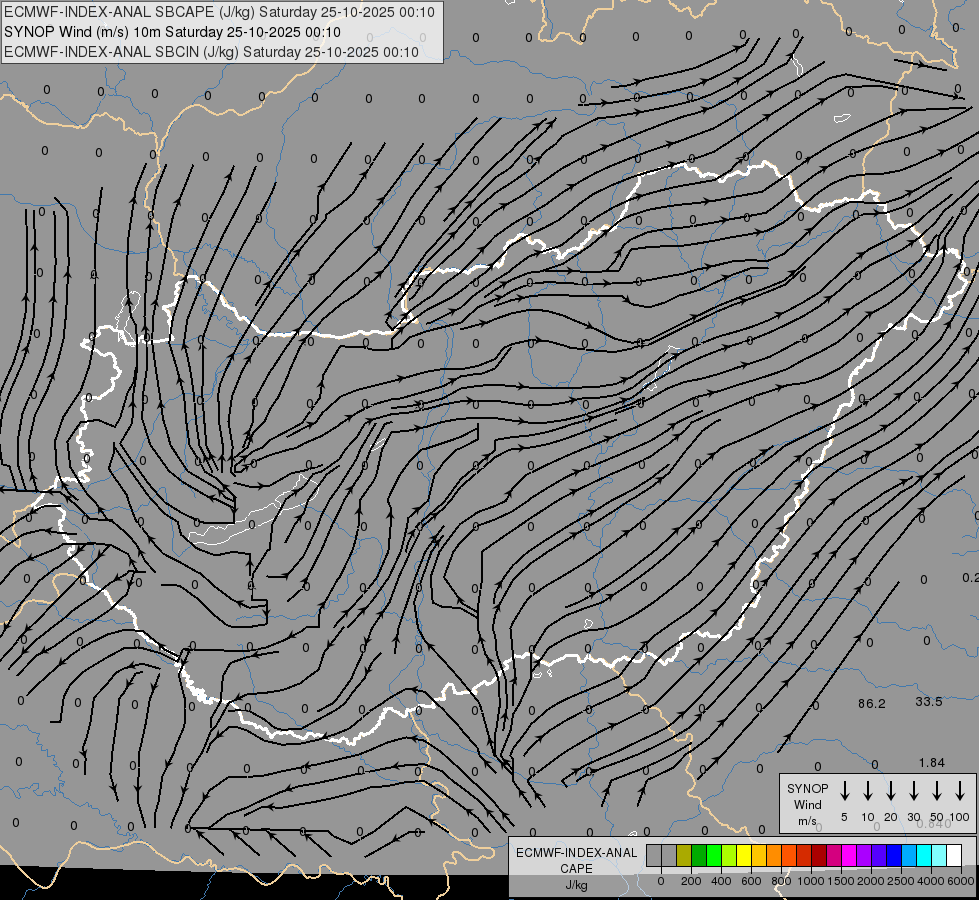Click the 1.84 value on the map
The width and height of the screenshot is (979, 900).
click(932, 763)
